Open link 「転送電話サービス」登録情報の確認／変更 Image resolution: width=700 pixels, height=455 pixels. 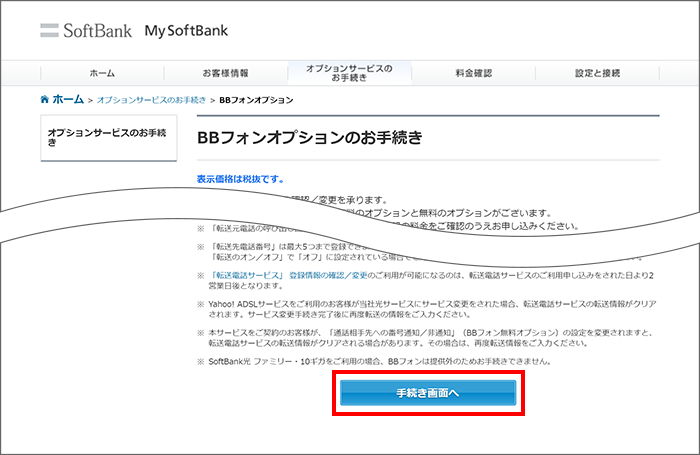click(x=288, y=276)
